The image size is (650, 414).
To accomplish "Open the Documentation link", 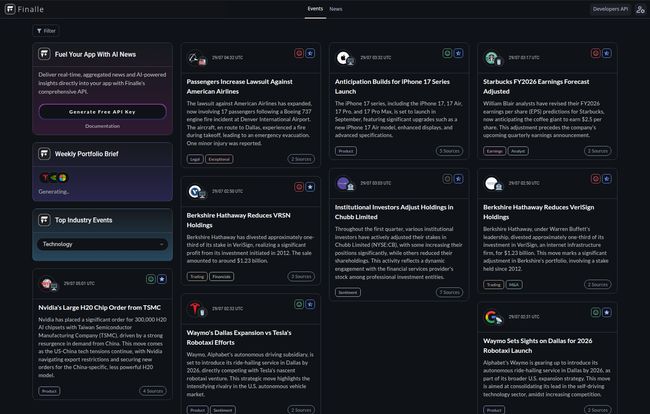I will click(x=102, y=126).
